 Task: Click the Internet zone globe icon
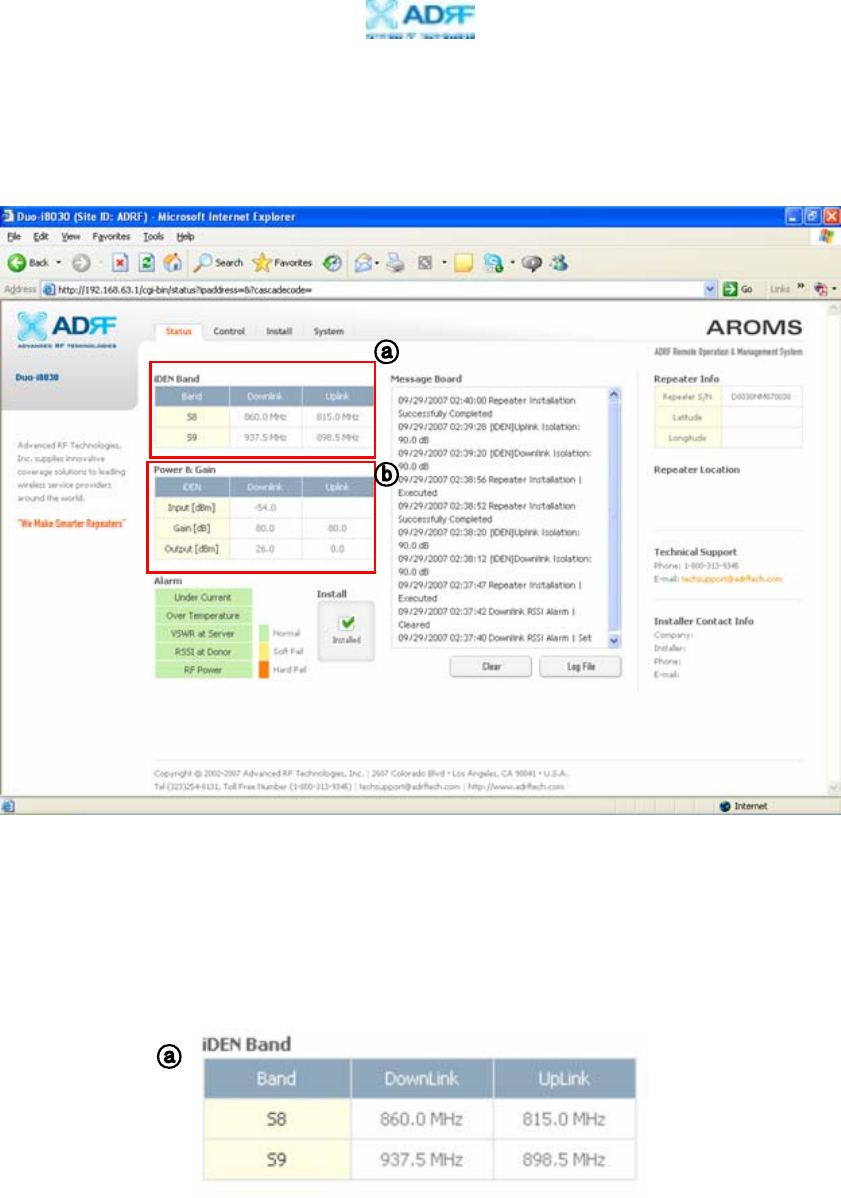725,806
